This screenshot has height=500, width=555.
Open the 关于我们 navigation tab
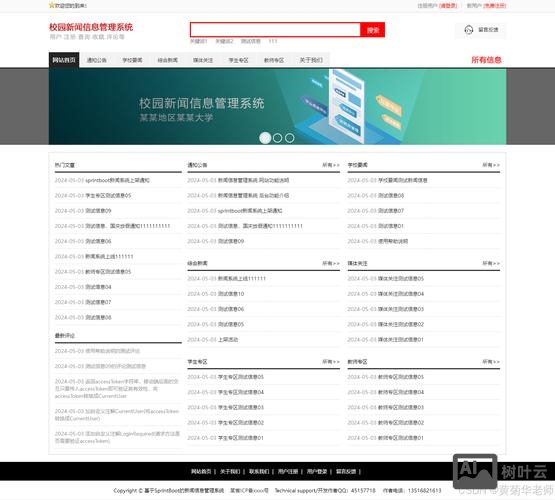tap(311, 60)
